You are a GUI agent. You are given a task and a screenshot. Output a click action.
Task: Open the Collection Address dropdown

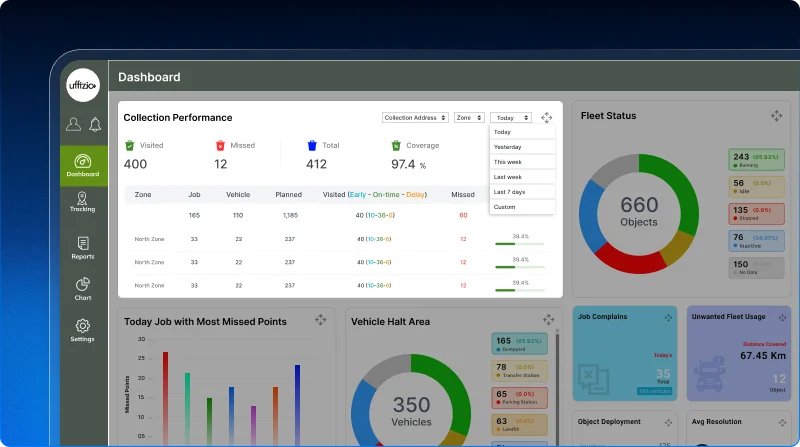[x=415, y=118]
